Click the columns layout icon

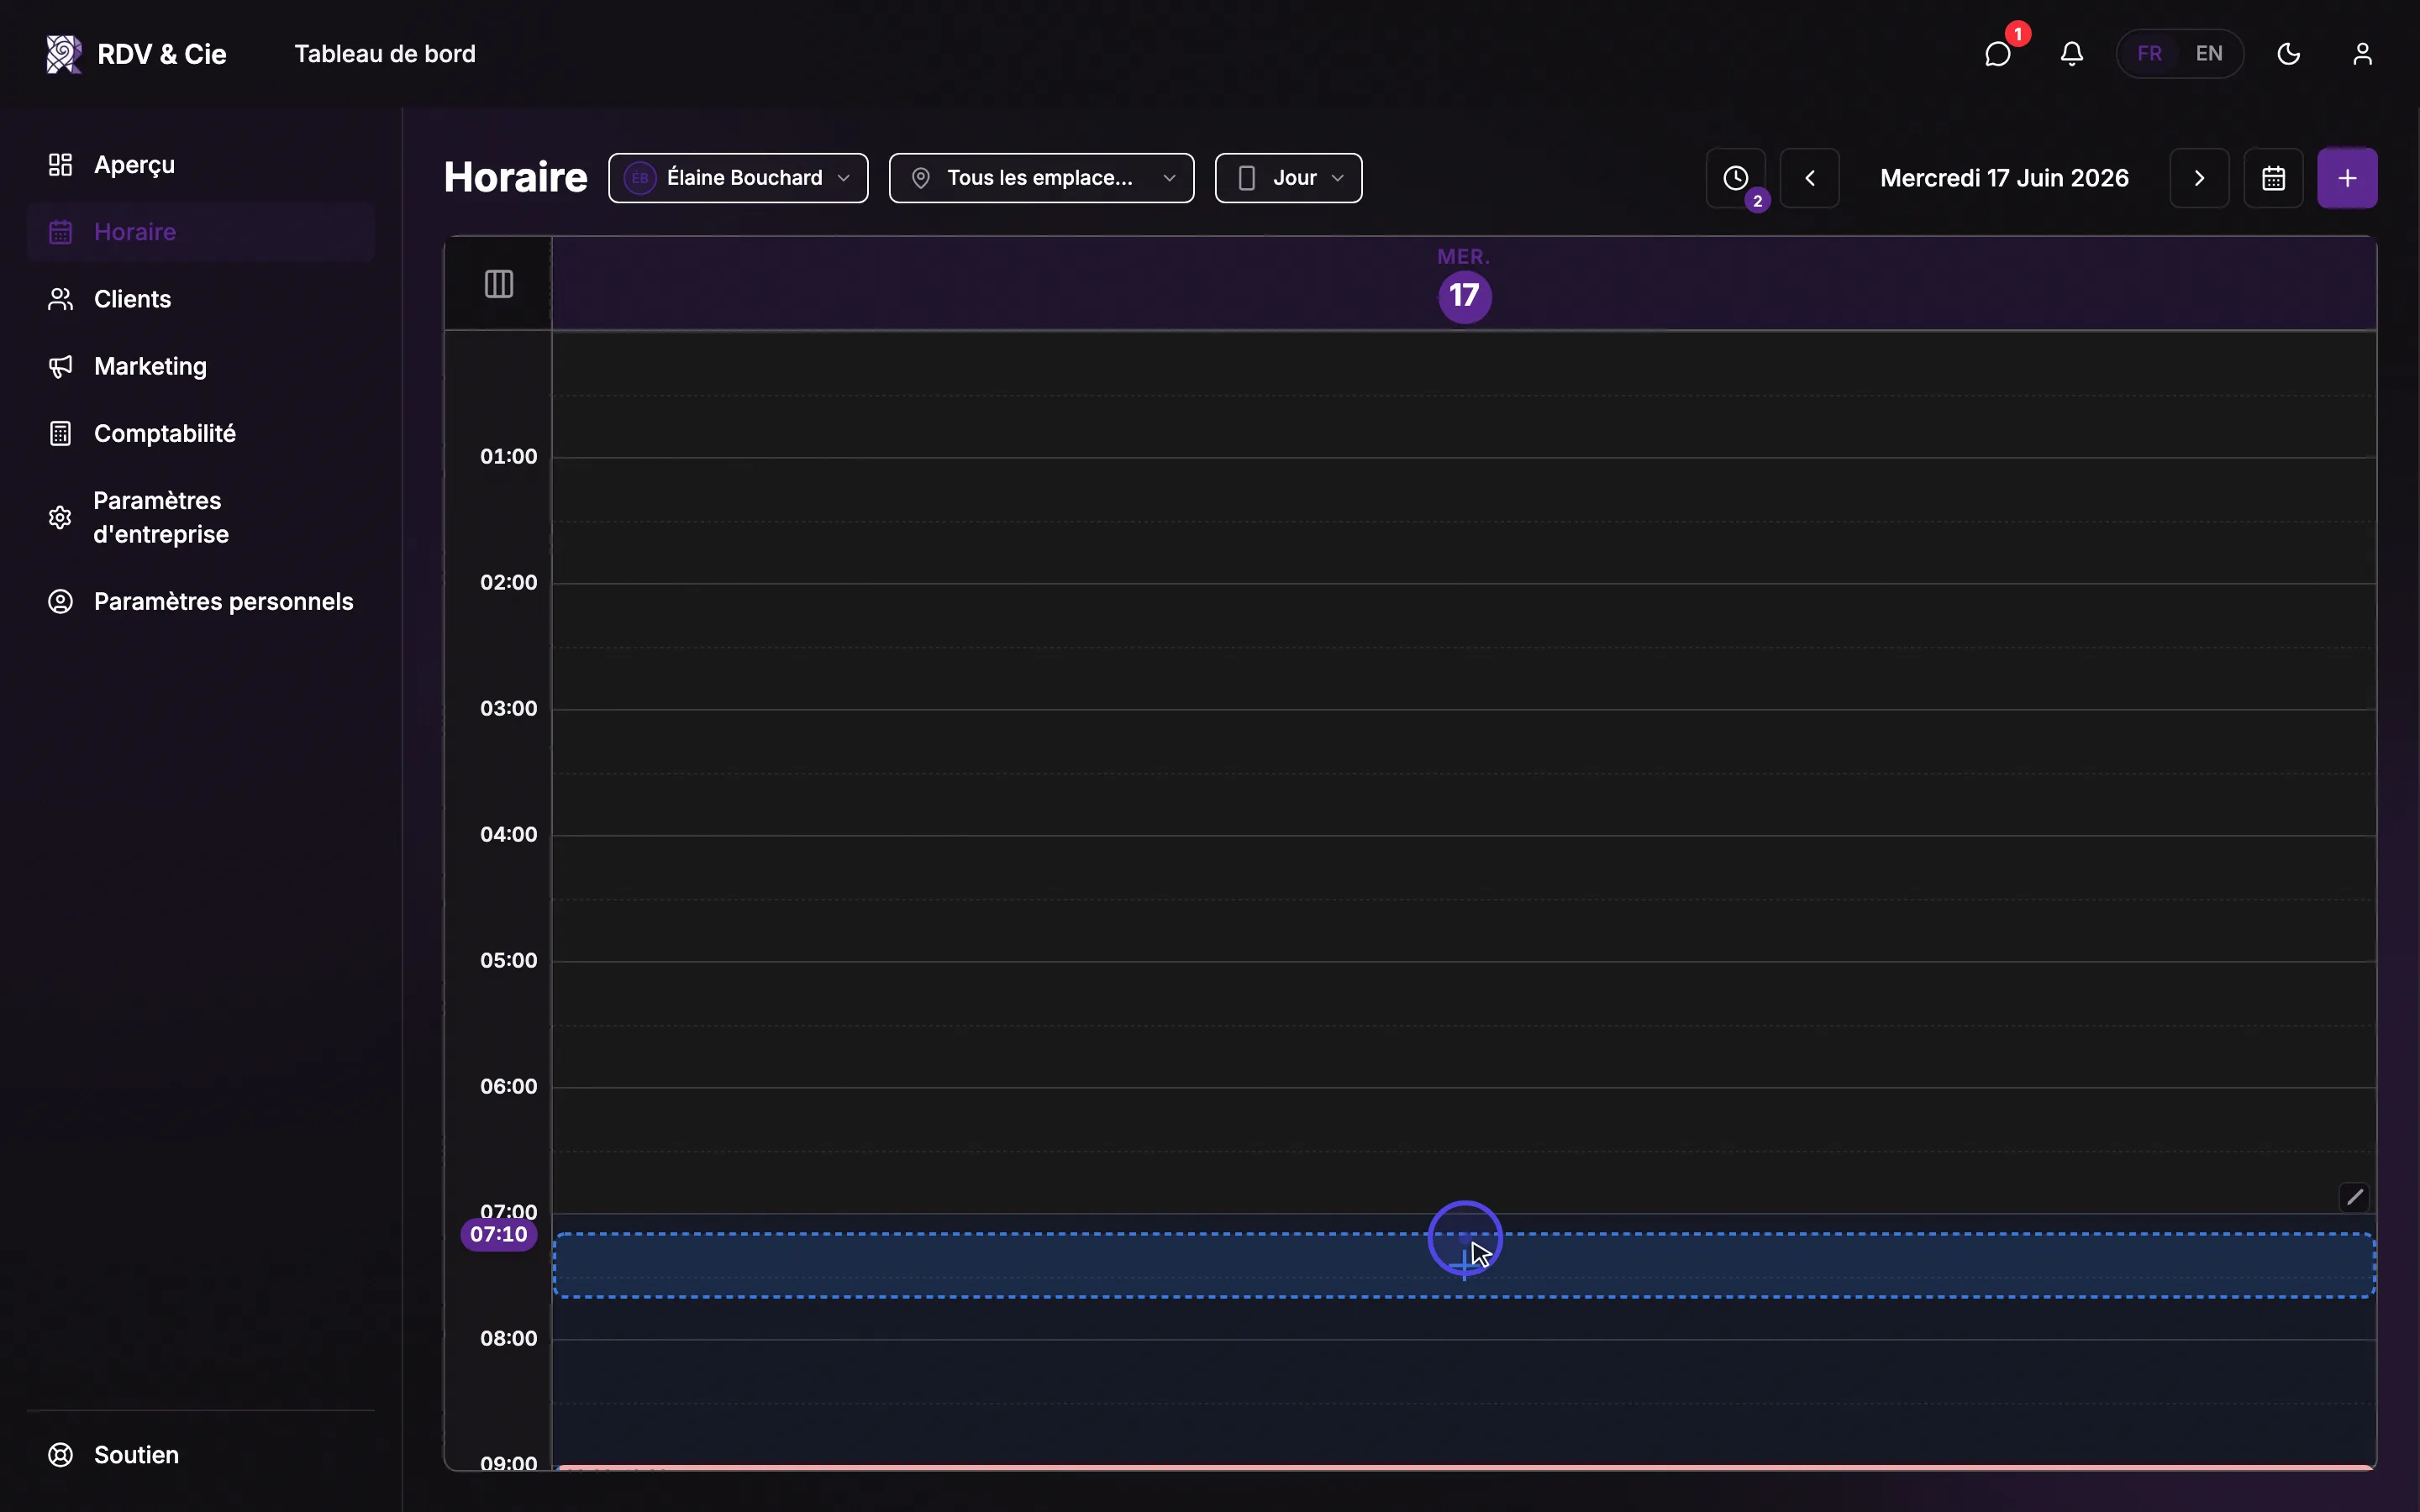(499, 284)
